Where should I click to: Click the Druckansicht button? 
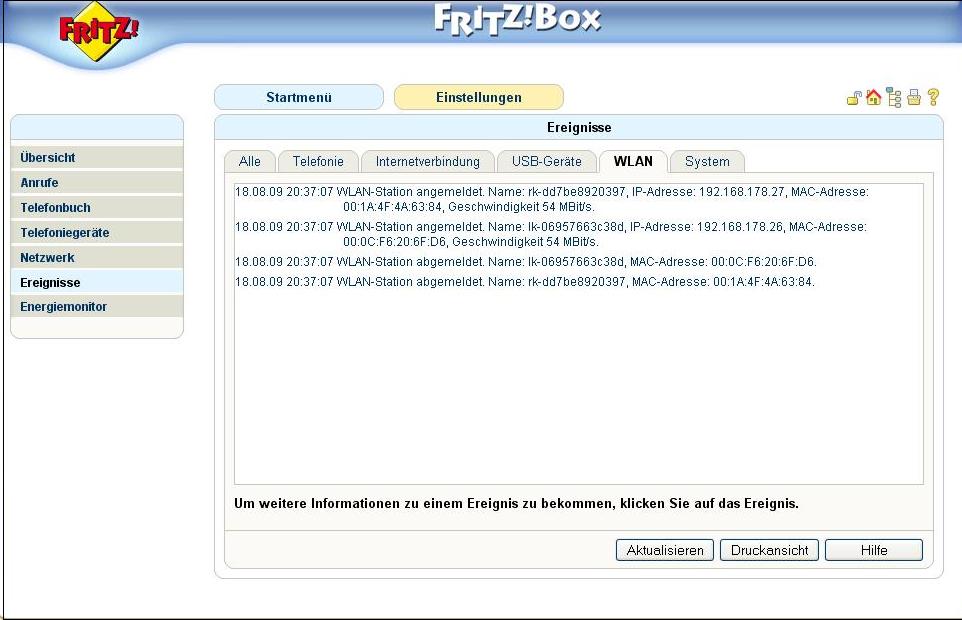769,550
